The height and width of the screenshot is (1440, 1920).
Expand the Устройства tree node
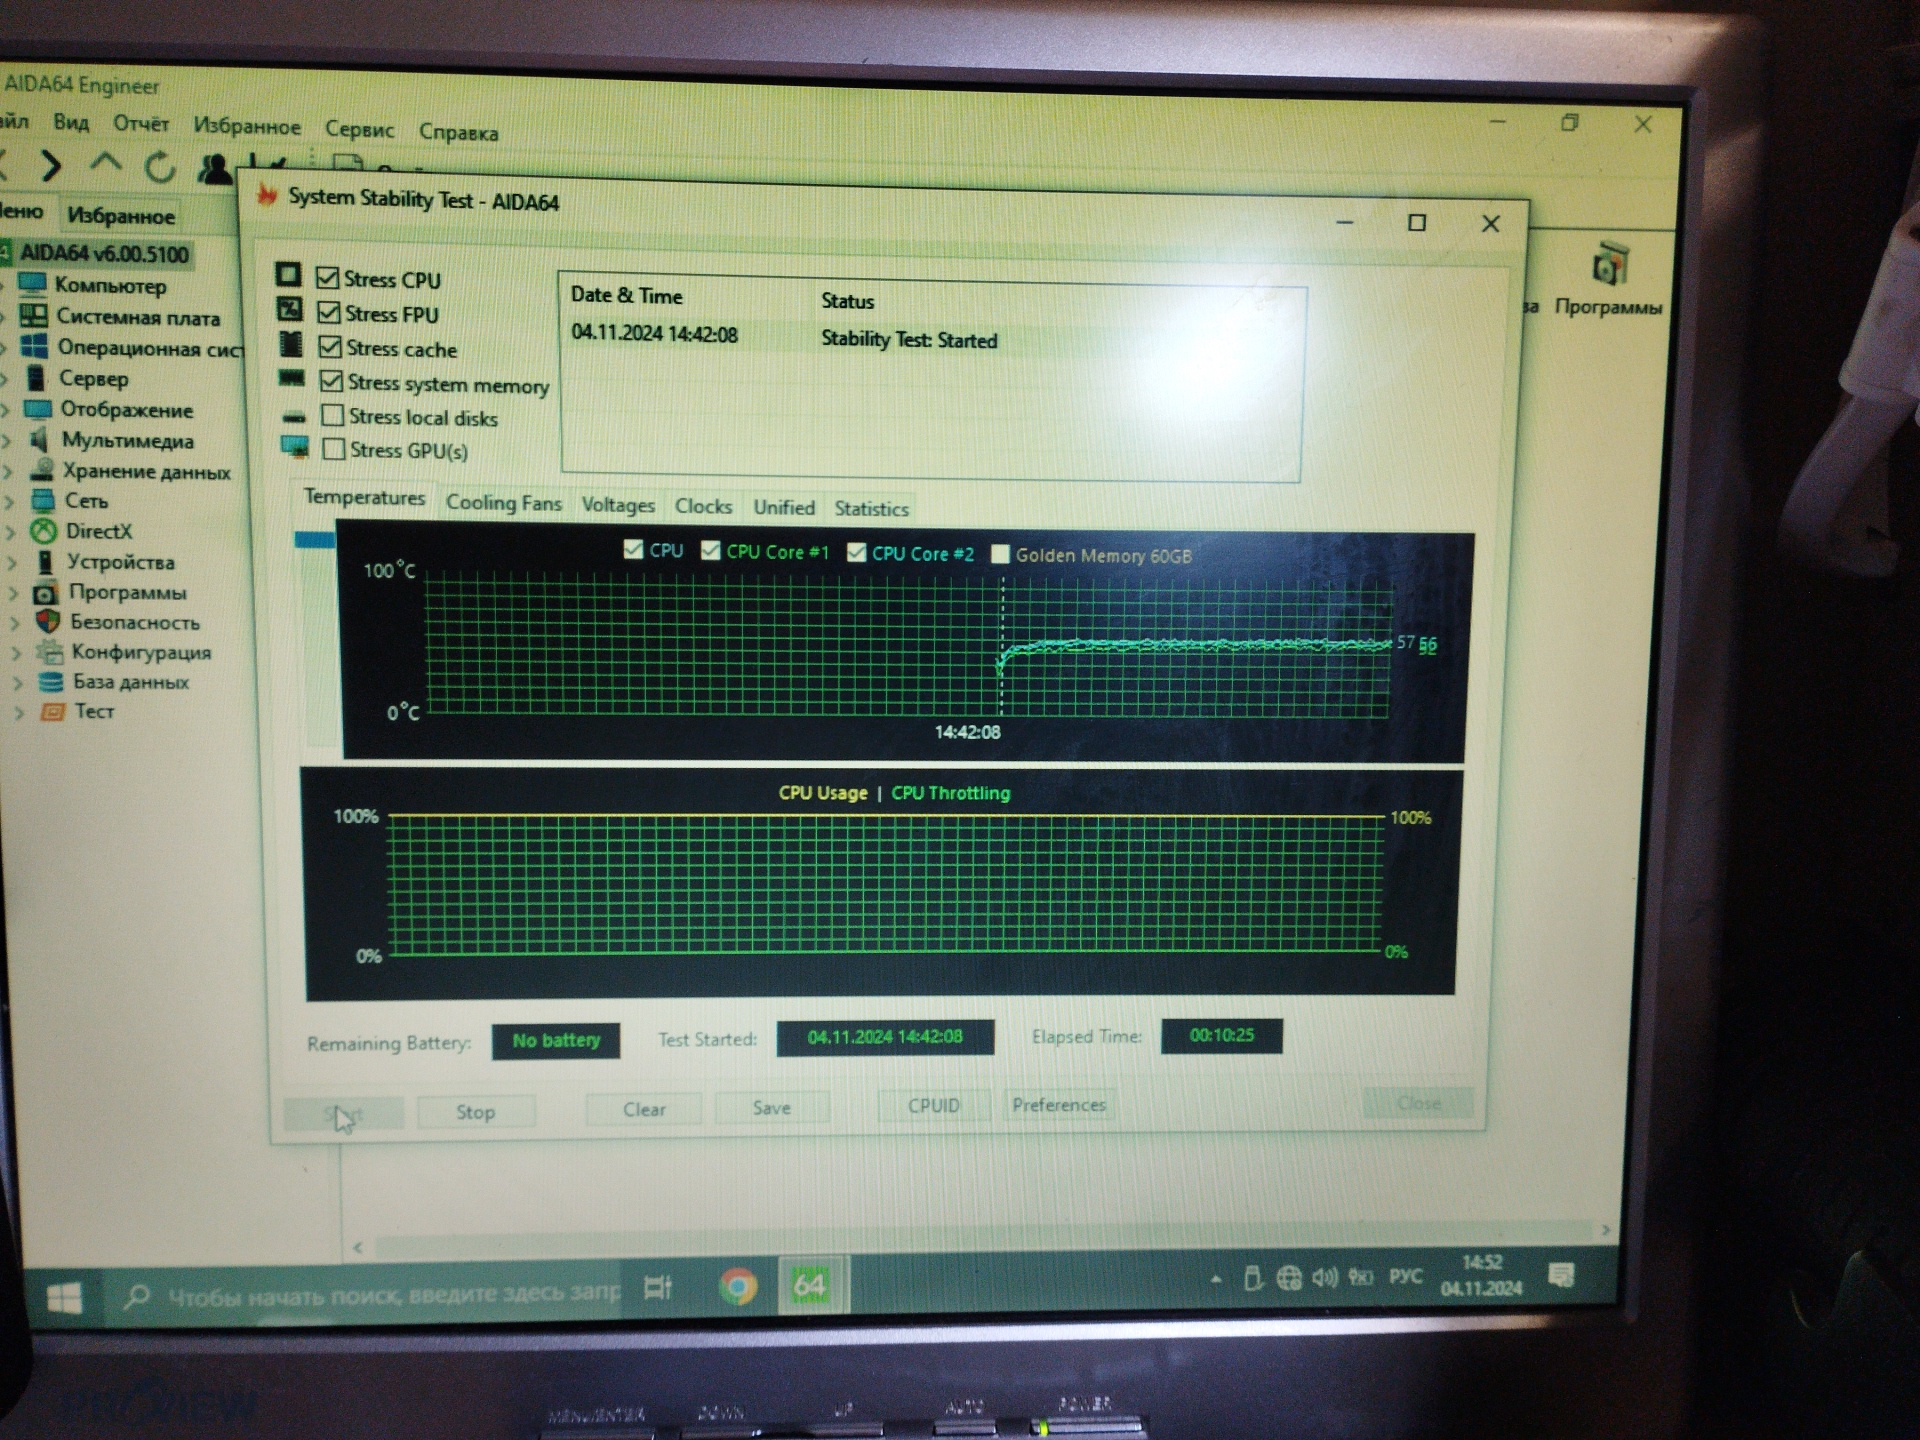pyautogui.click(x=12, y=562)
